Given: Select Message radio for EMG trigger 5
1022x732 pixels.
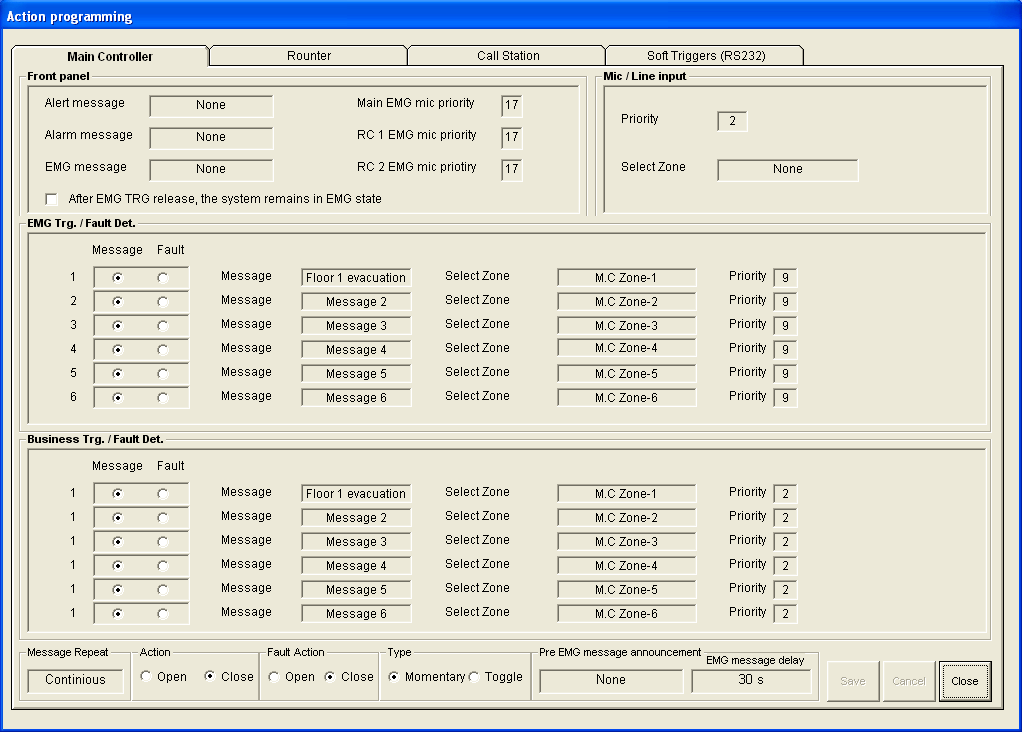Looking at the screenshot, I should click(x=117, y=373).
